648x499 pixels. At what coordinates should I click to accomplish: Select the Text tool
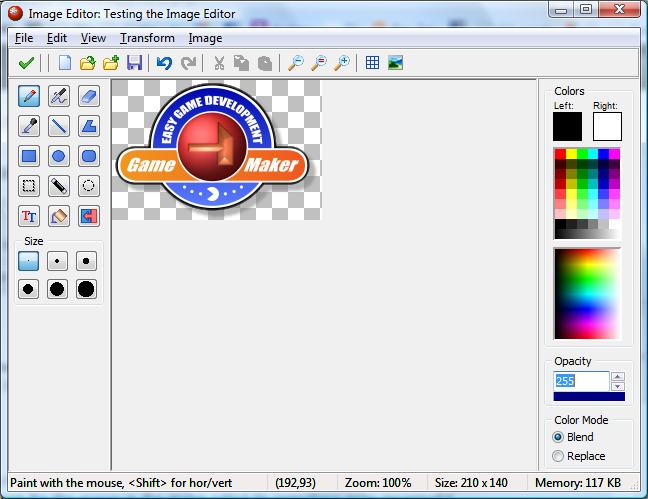(x=29, y=216)
